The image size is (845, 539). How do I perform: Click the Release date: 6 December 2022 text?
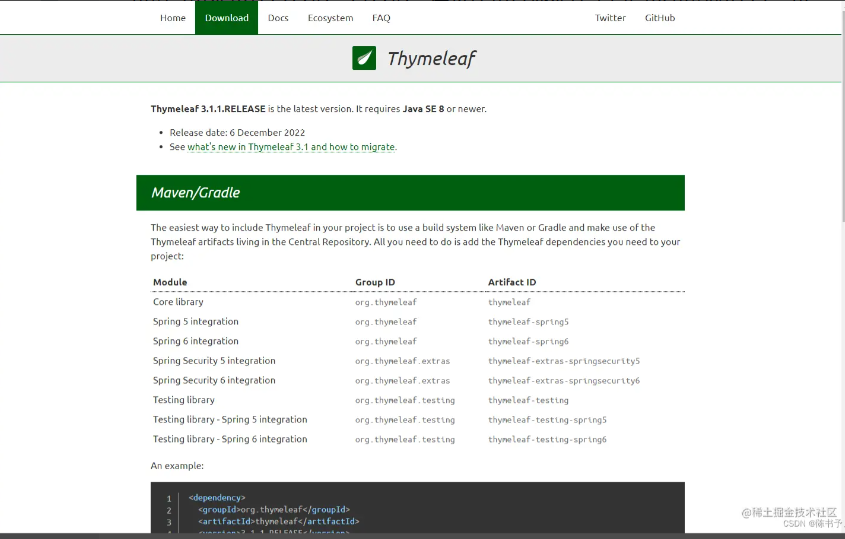pos(237,133)
